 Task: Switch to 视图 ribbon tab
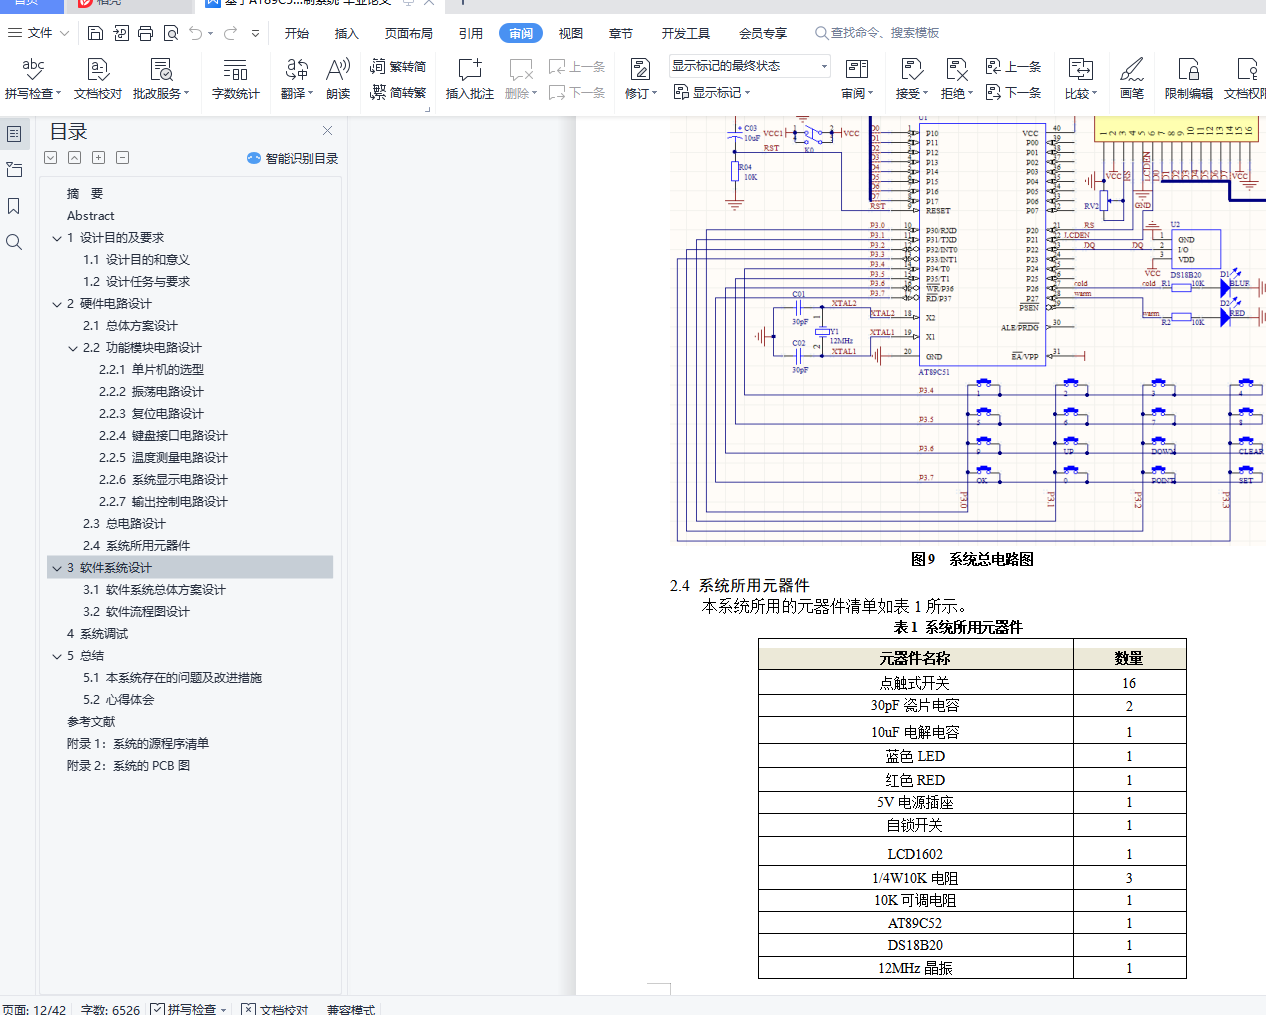tap(570, 33)
